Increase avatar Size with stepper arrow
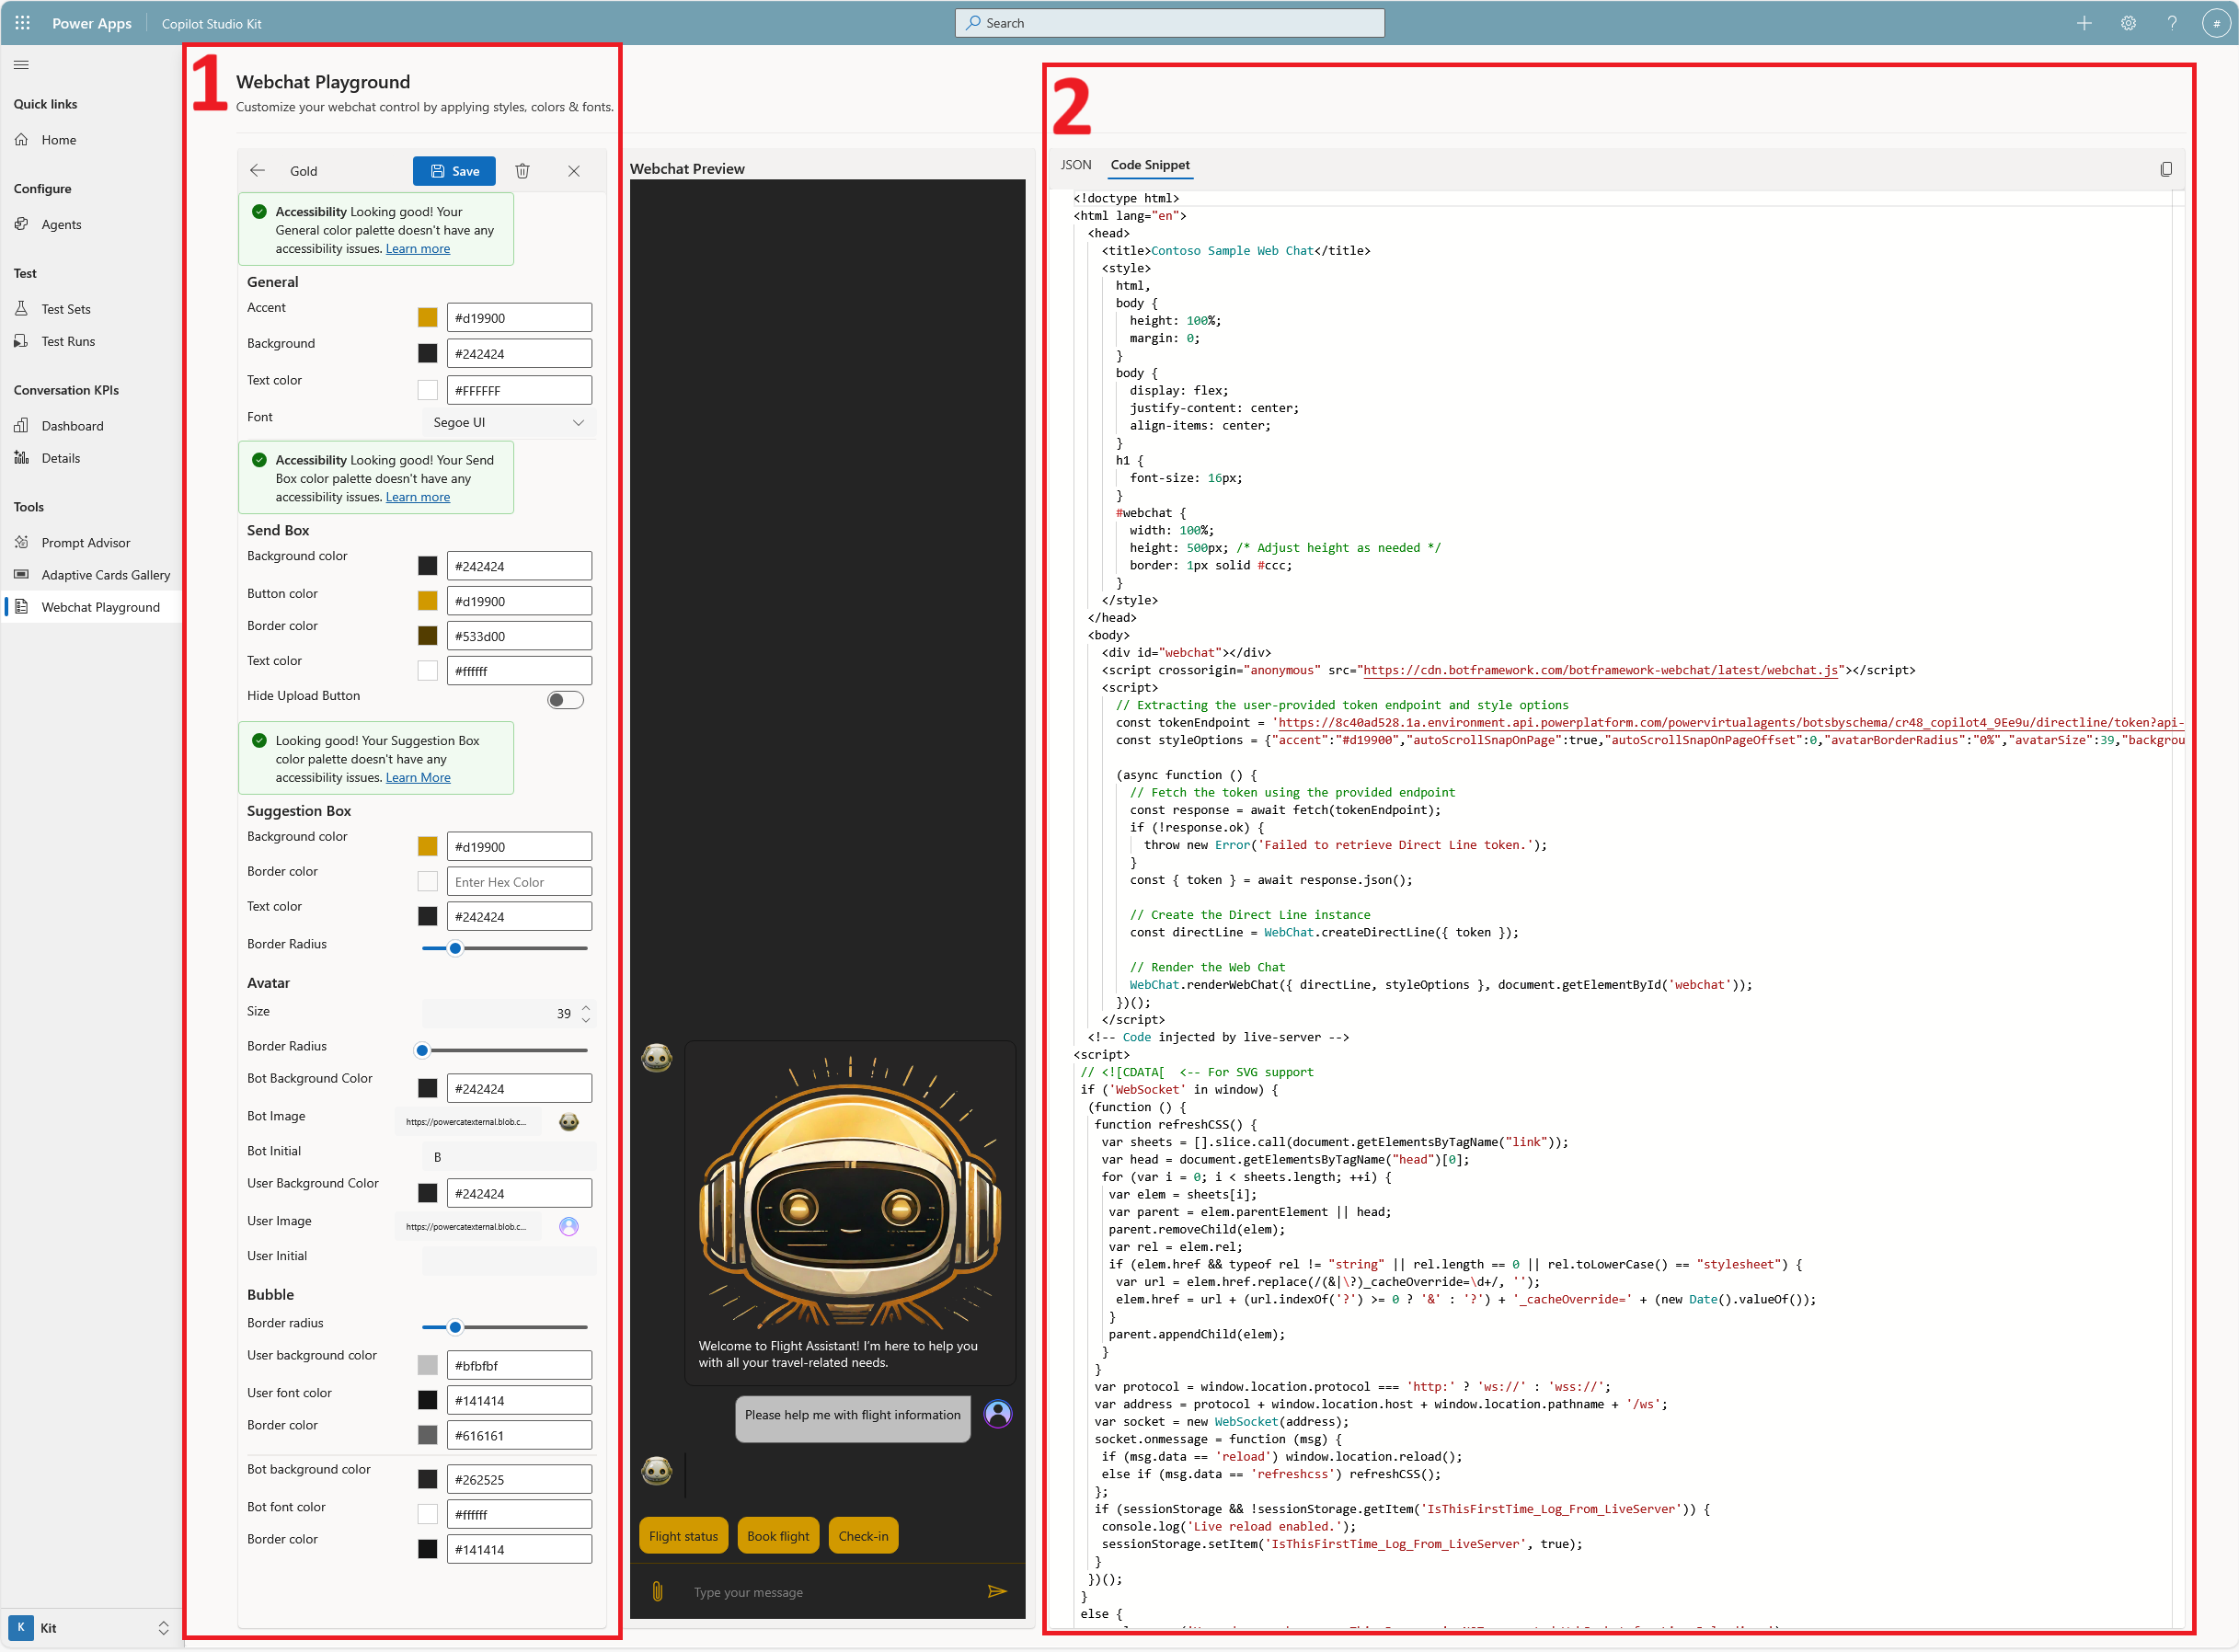2239x1652 pixels. [586, 1007]
